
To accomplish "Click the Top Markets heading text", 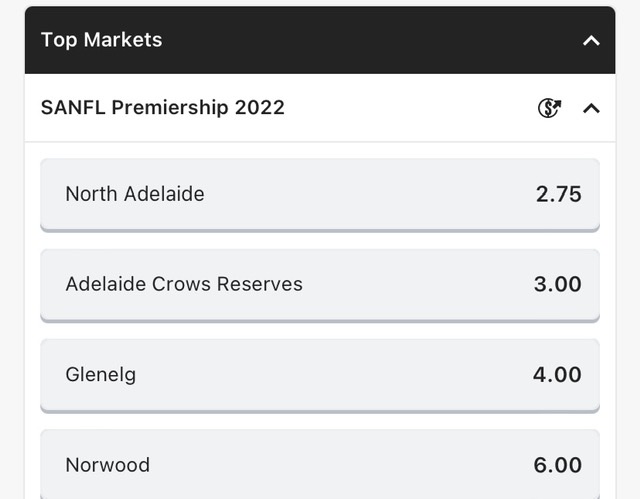I will tap(101, 40).
